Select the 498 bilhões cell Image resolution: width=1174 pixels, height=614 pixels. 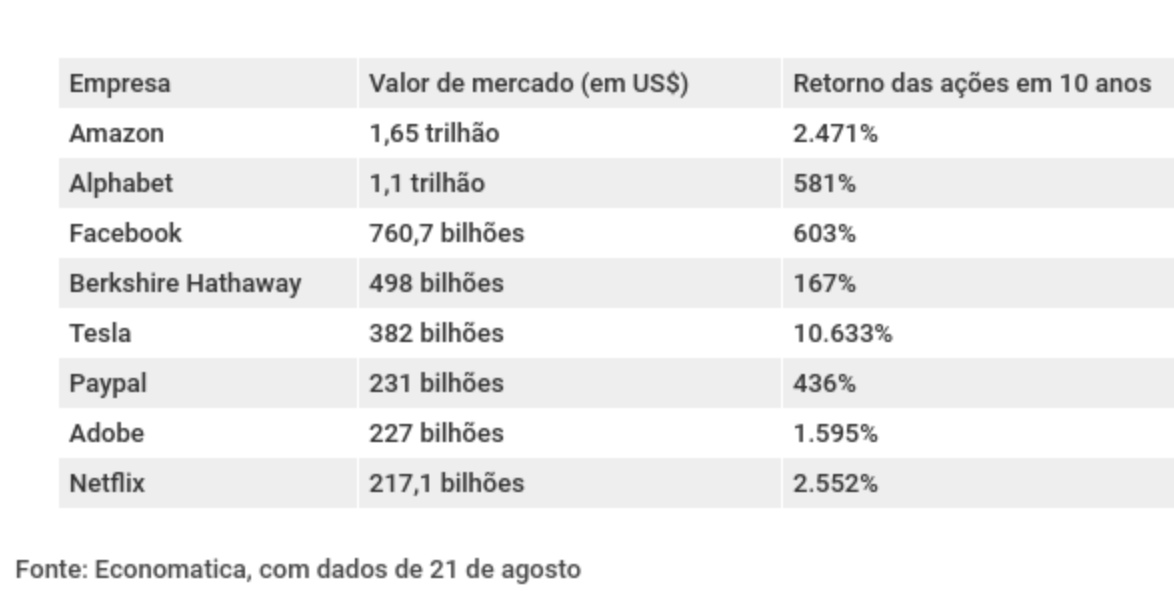click(436, 284)
